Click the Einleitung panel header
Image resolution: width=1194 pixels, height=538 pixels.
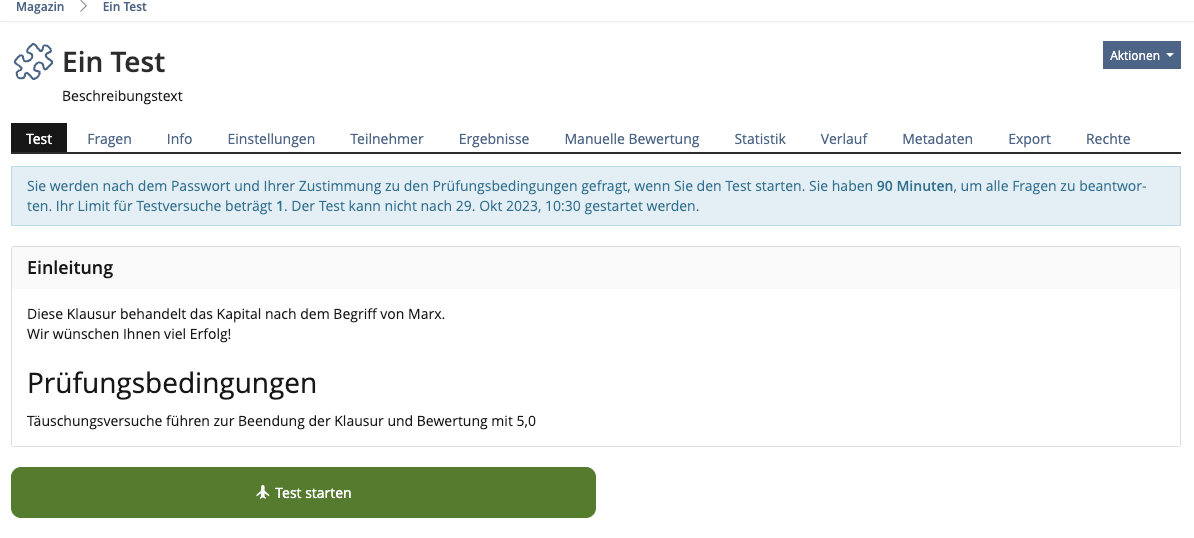point(70,268)
